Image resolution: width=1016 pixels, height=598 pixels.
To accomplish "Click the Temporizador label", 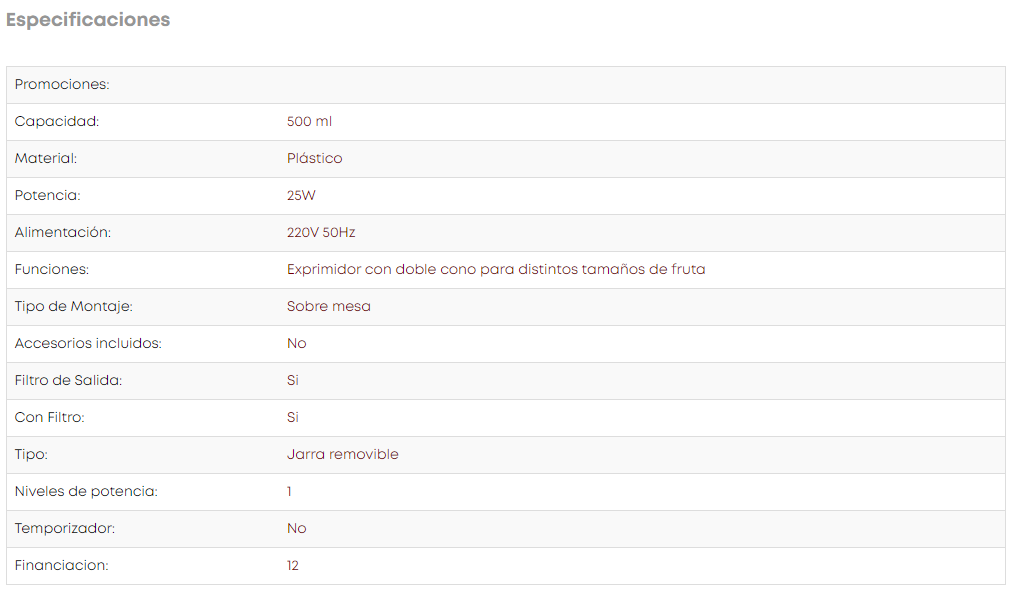I will (65, 527).
